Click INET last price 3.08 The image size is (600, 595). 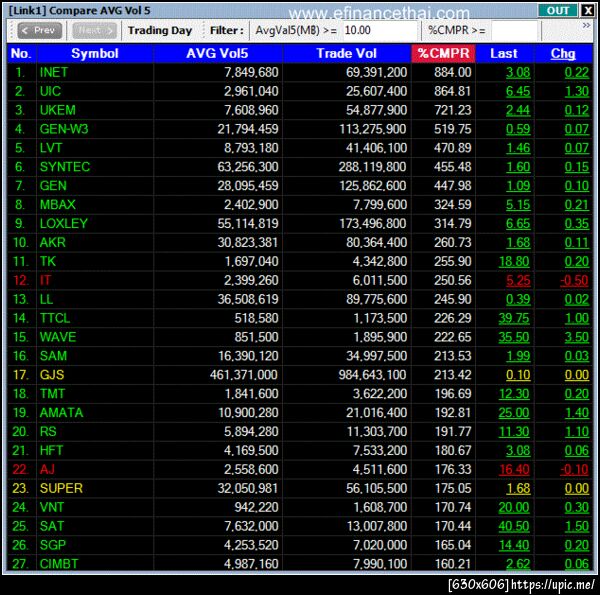(x=518, y=72)
